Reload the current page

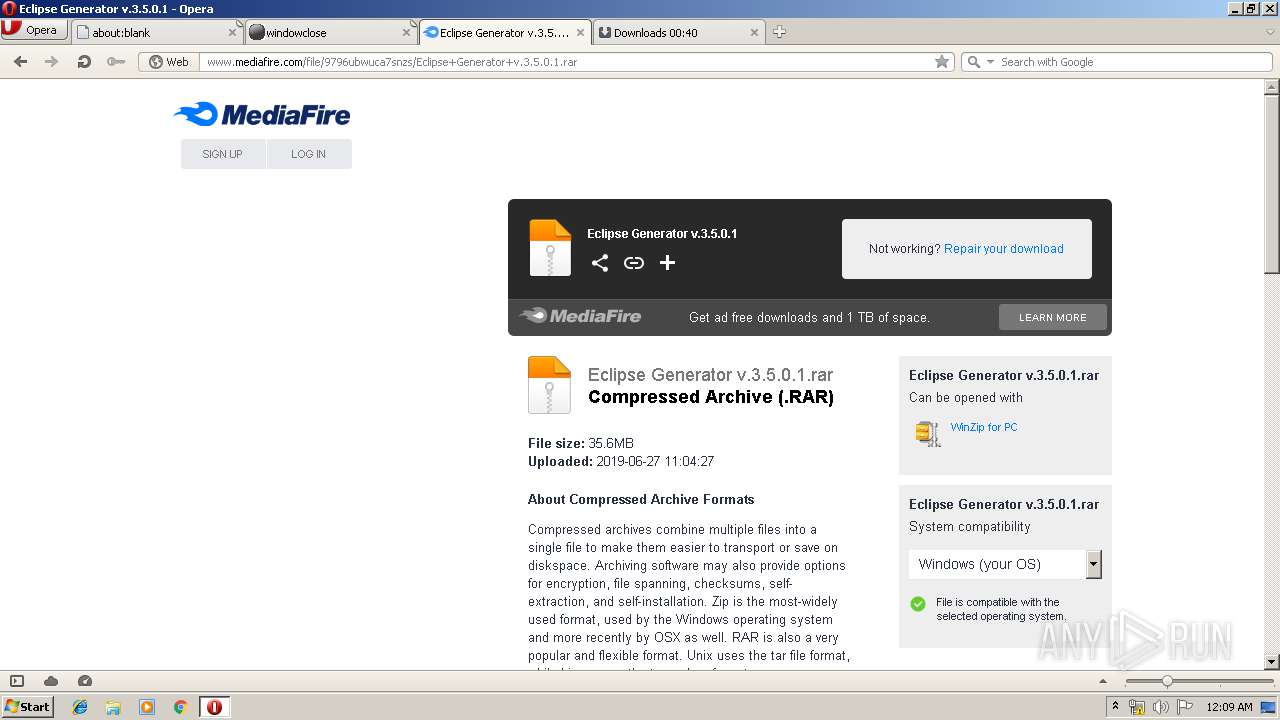[x=84, y=62]
